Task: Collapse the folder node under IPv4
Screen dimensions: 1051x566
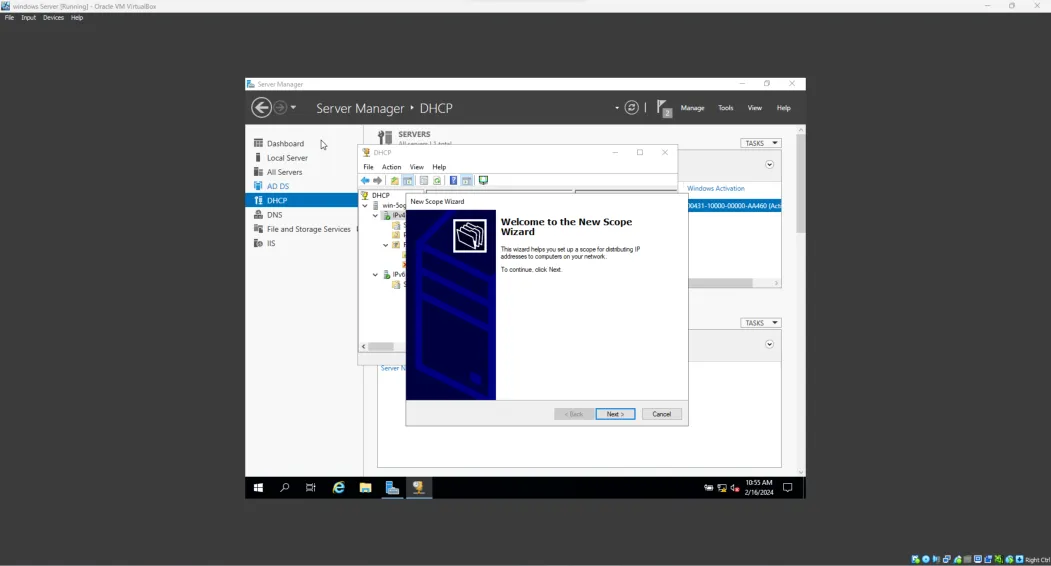Action: click(x=385, y=245)
